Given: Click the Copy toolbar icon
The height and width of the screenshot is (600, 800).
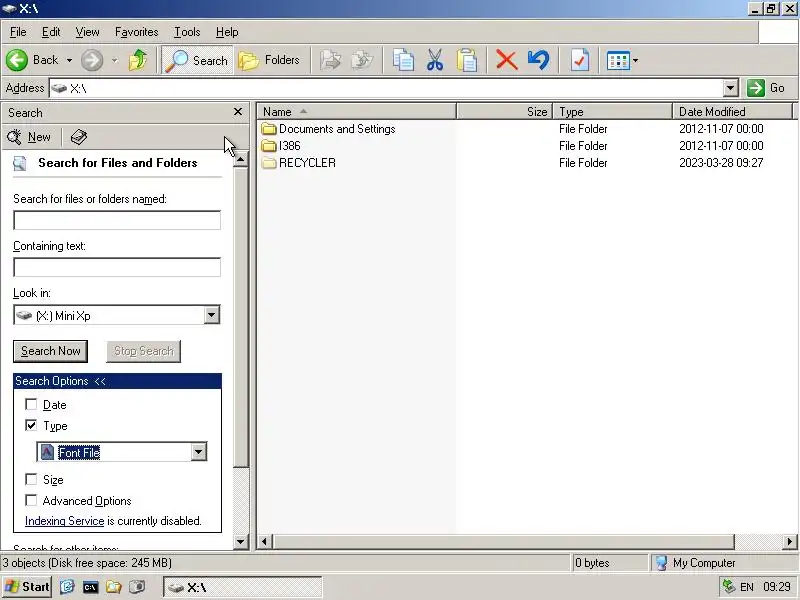Looking at the screenshot, I should 403,60.
